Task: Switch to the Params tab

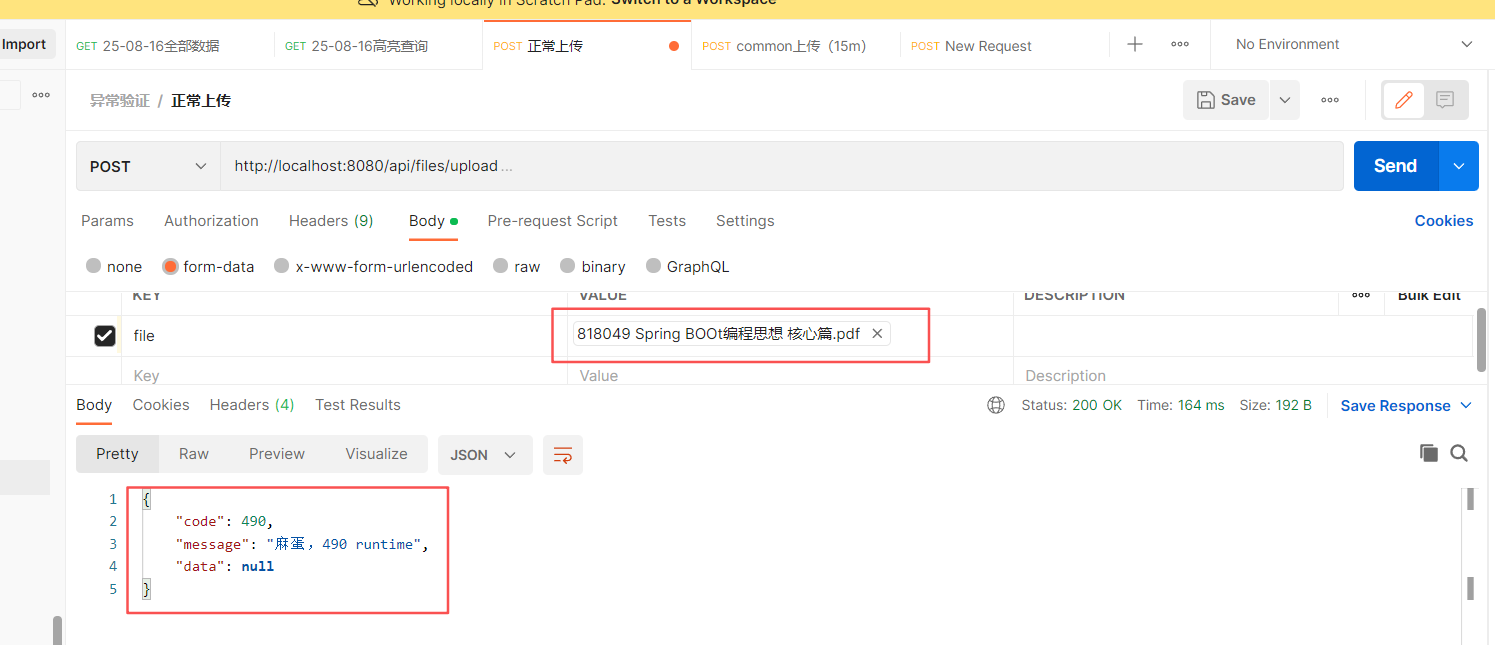Action: [x=107, y=221]
